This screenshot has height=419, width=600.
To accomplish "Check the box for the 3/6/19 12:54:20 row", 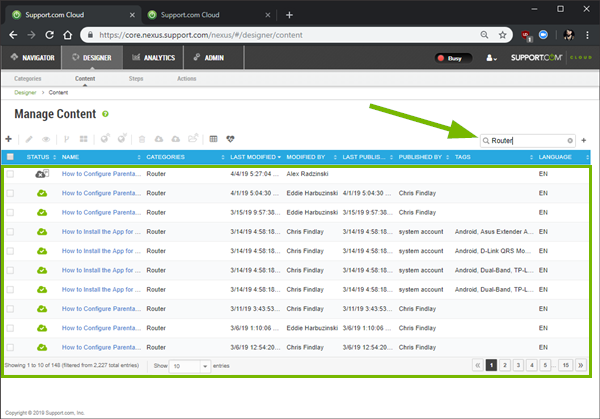I will (10, 347).
